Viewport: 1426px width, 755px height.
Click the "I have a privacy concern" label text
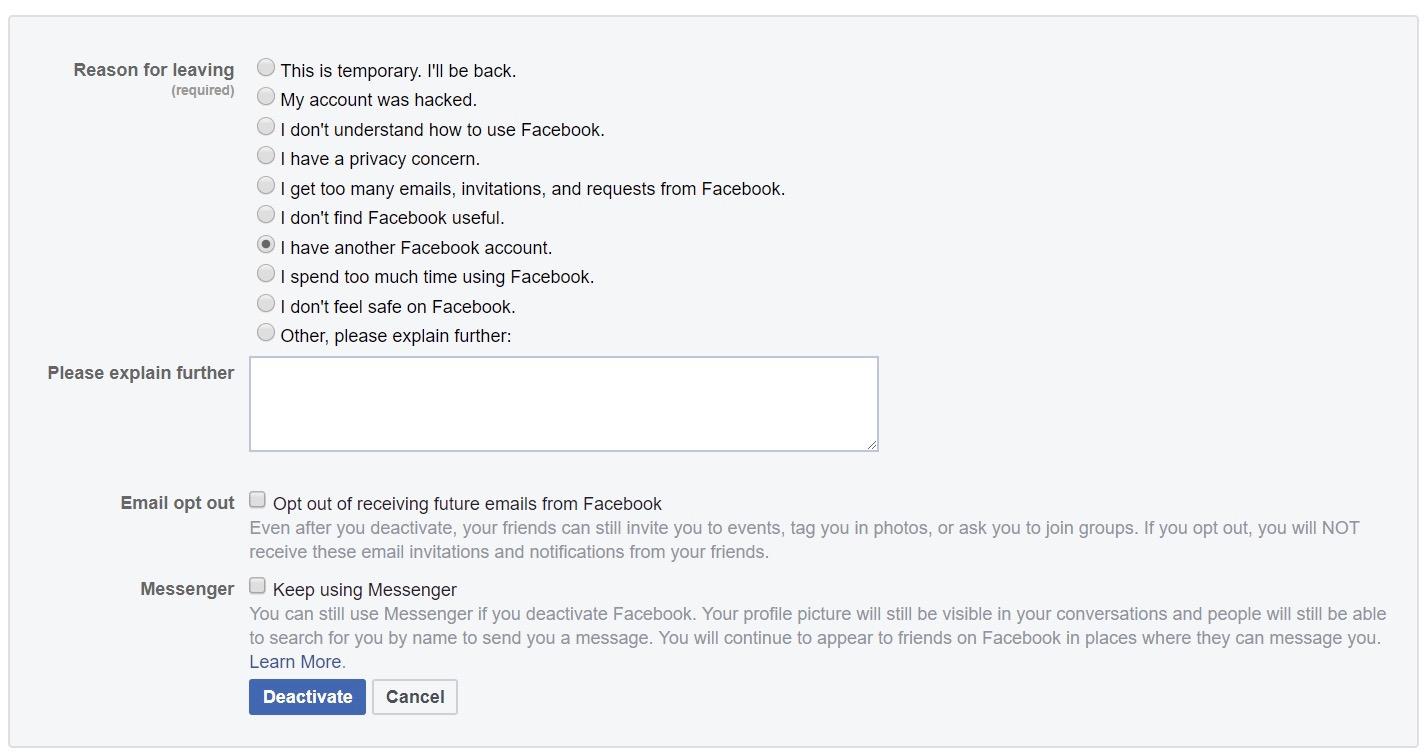pyautogui.click(x=380, y=159)
